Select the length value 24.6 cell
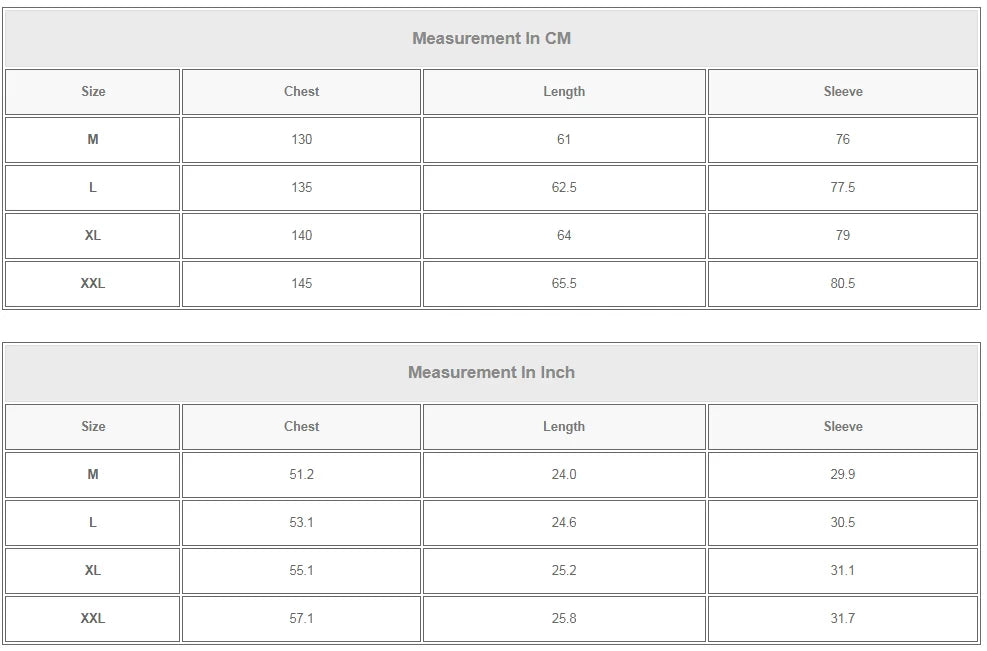 (564, 522)
